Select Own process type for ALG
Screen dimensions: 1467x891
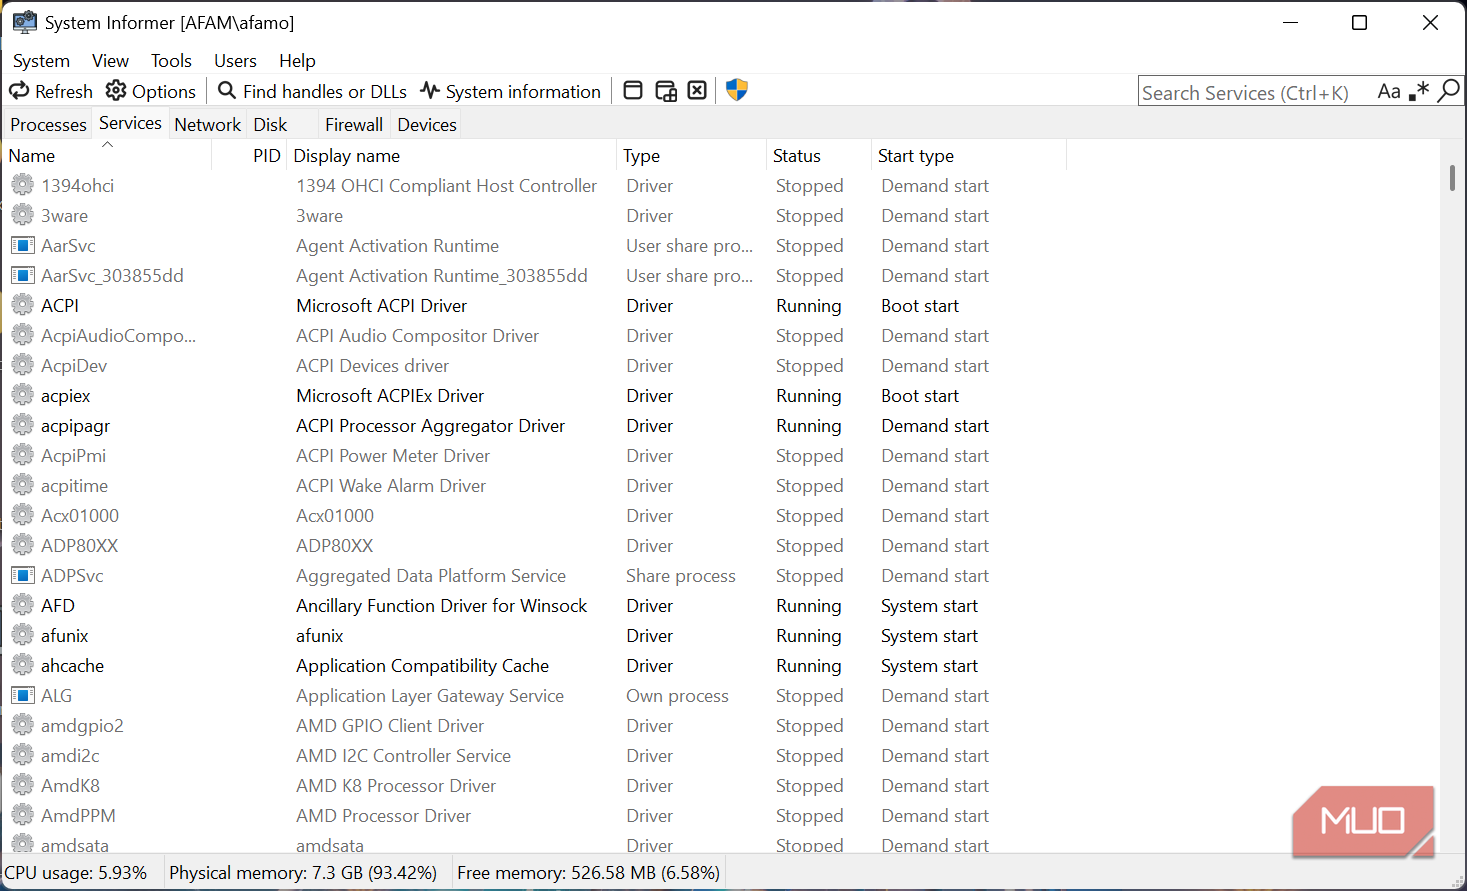tap(677, 696)
